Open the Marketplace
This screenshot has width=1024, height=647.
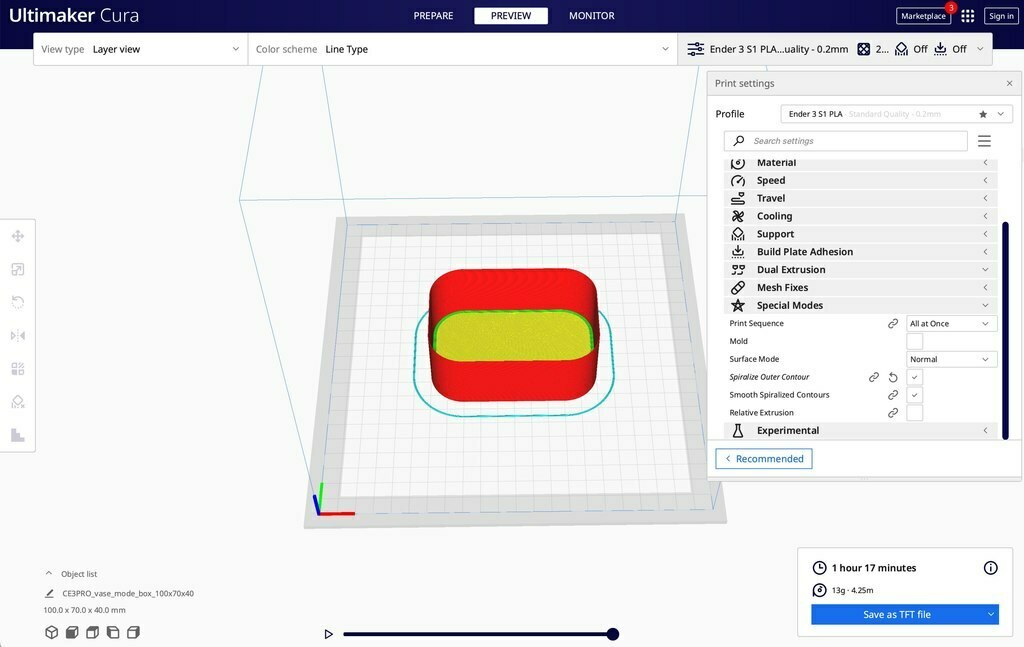923,16
